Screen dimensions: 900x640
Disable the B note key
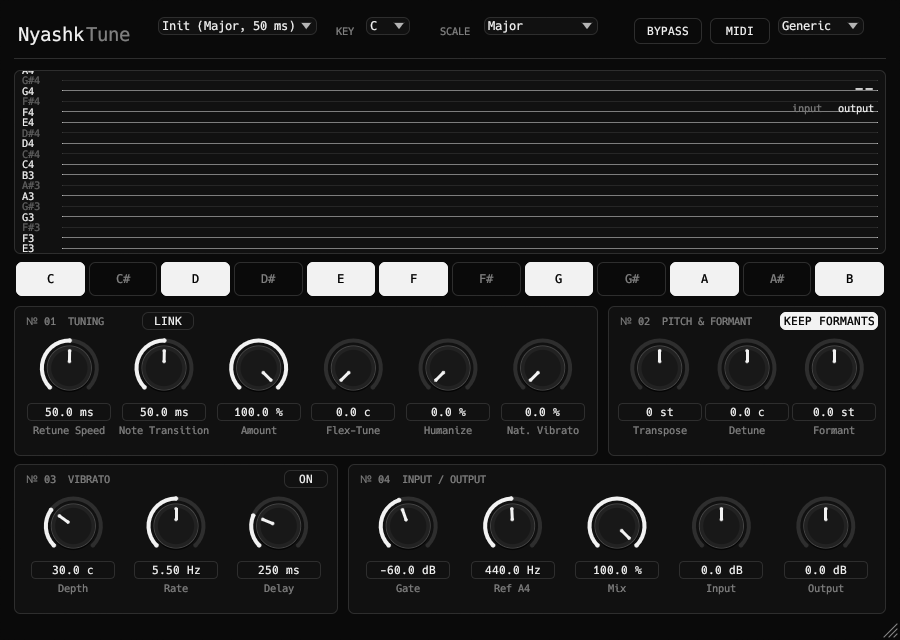[x=849, y=279]
